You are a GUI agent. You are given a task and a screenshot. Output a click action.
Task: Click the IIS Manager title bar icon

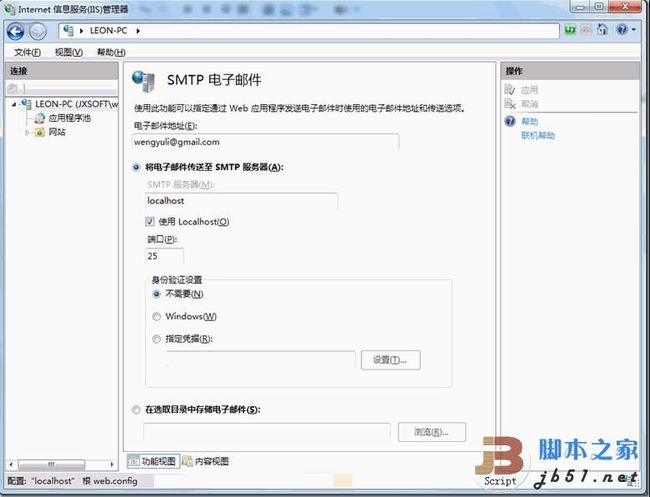(9, 9)
